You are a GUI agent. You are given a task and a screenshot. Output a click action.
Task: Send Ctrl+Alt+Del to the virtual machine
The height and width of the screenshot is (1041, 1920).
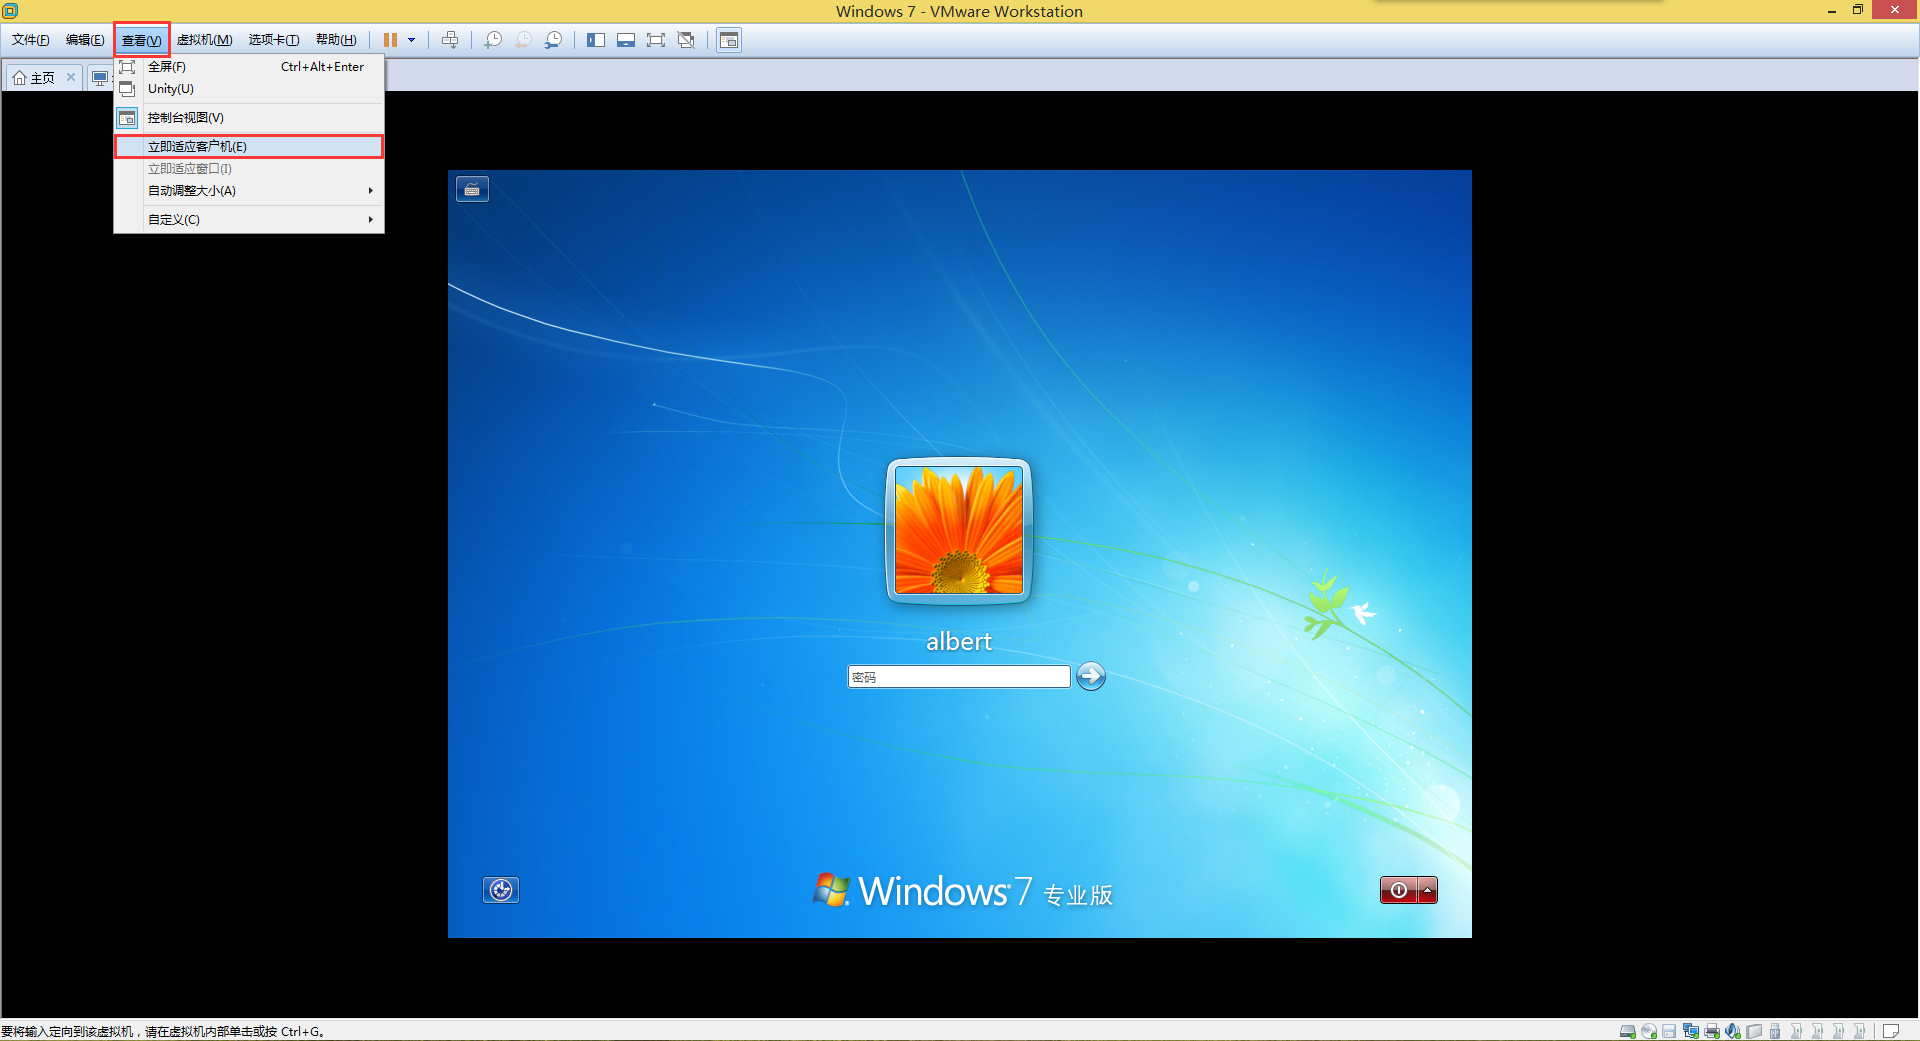point(450,40)
